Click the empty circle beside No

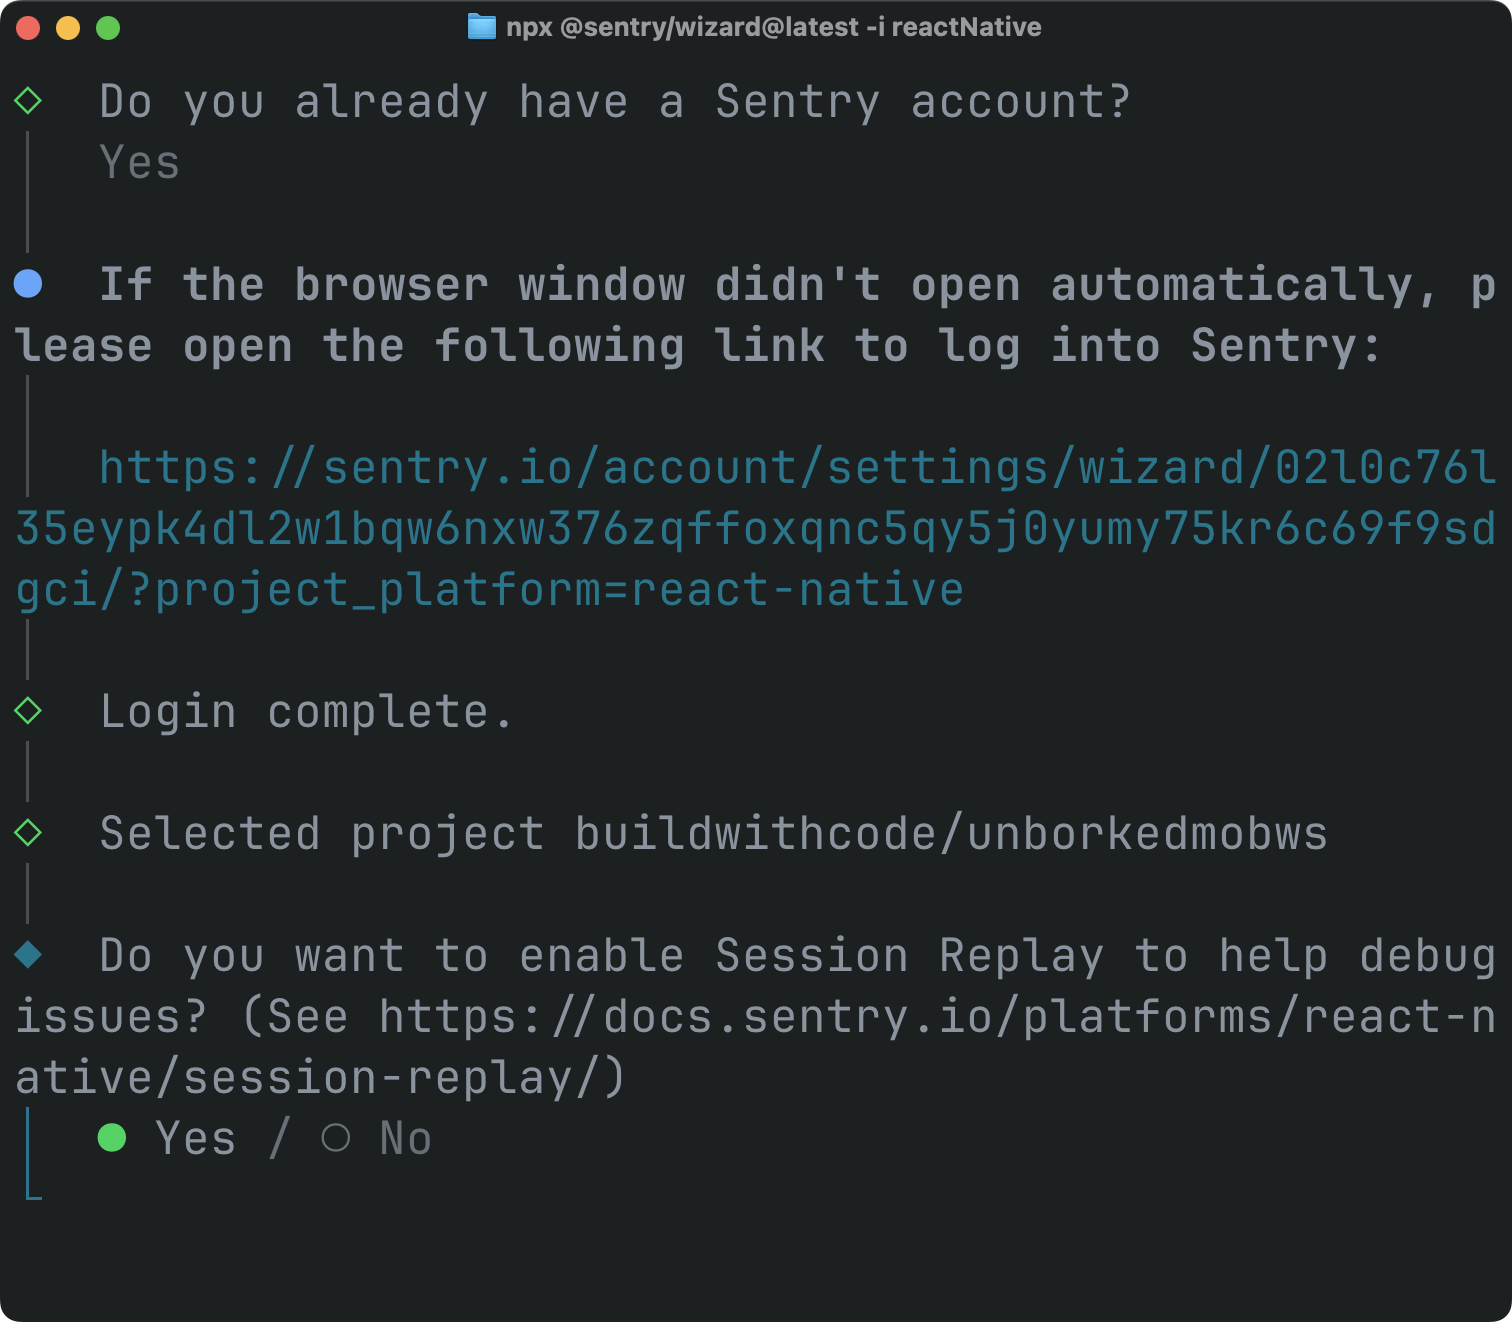point(336,1137)
